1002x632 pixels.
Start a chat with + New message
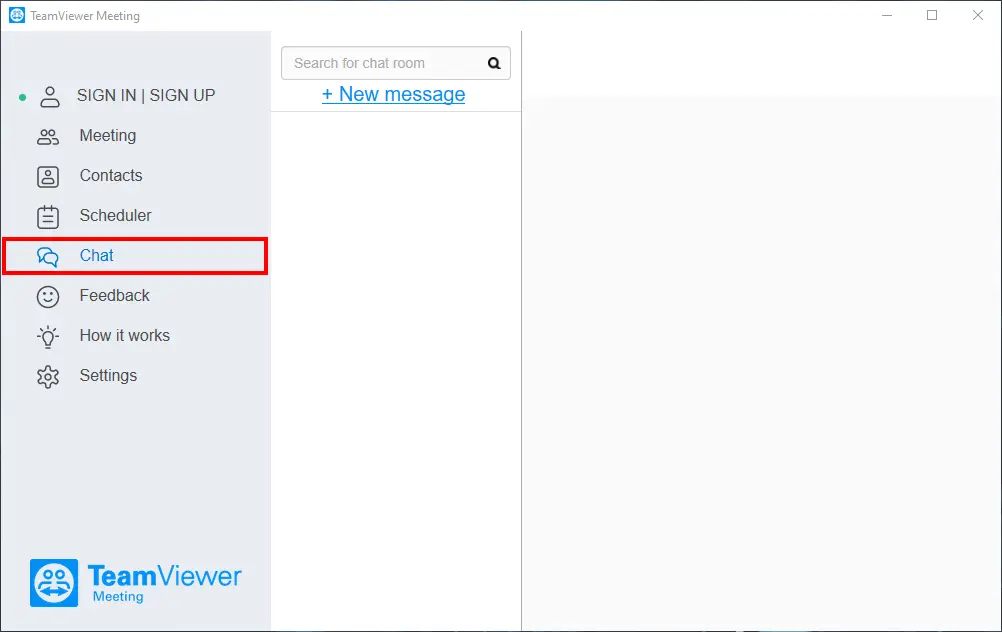point(394,94)
